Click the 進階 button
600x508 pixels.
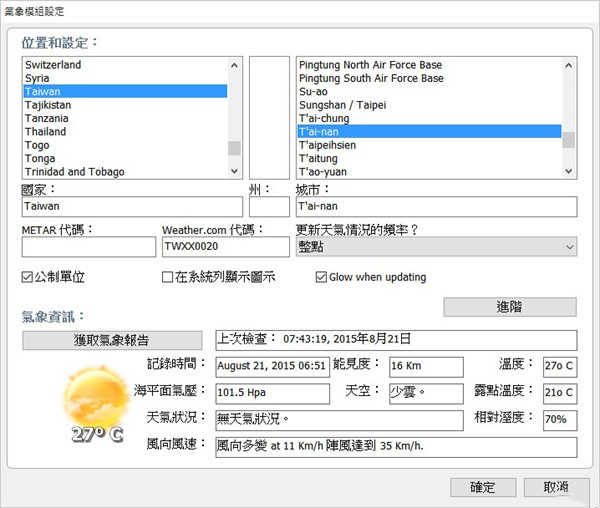[x=510, y=307]
